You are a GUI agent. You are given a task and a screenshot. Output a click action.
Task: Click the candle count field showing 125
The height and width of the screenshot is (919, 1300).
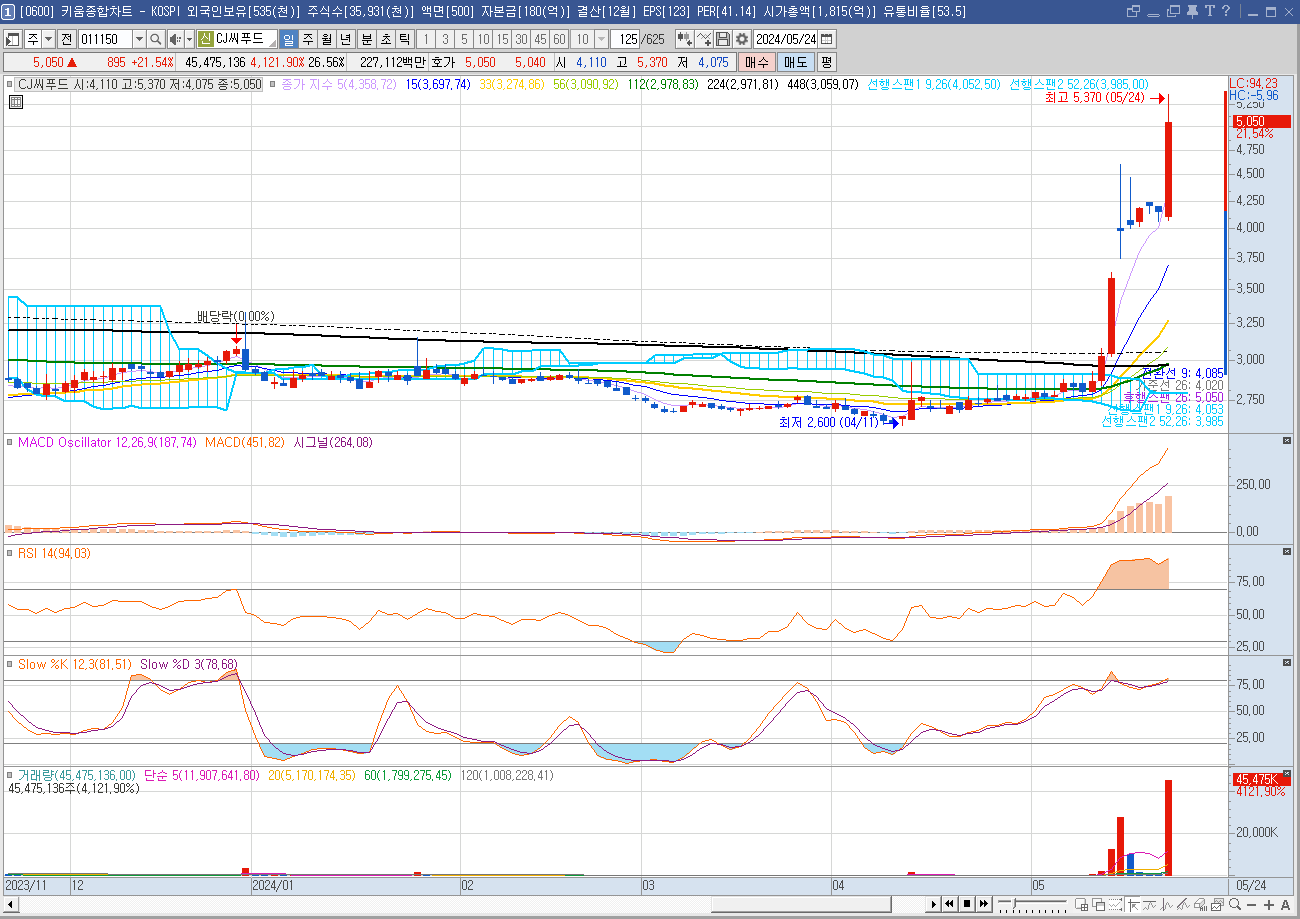[x=625, y=39]
